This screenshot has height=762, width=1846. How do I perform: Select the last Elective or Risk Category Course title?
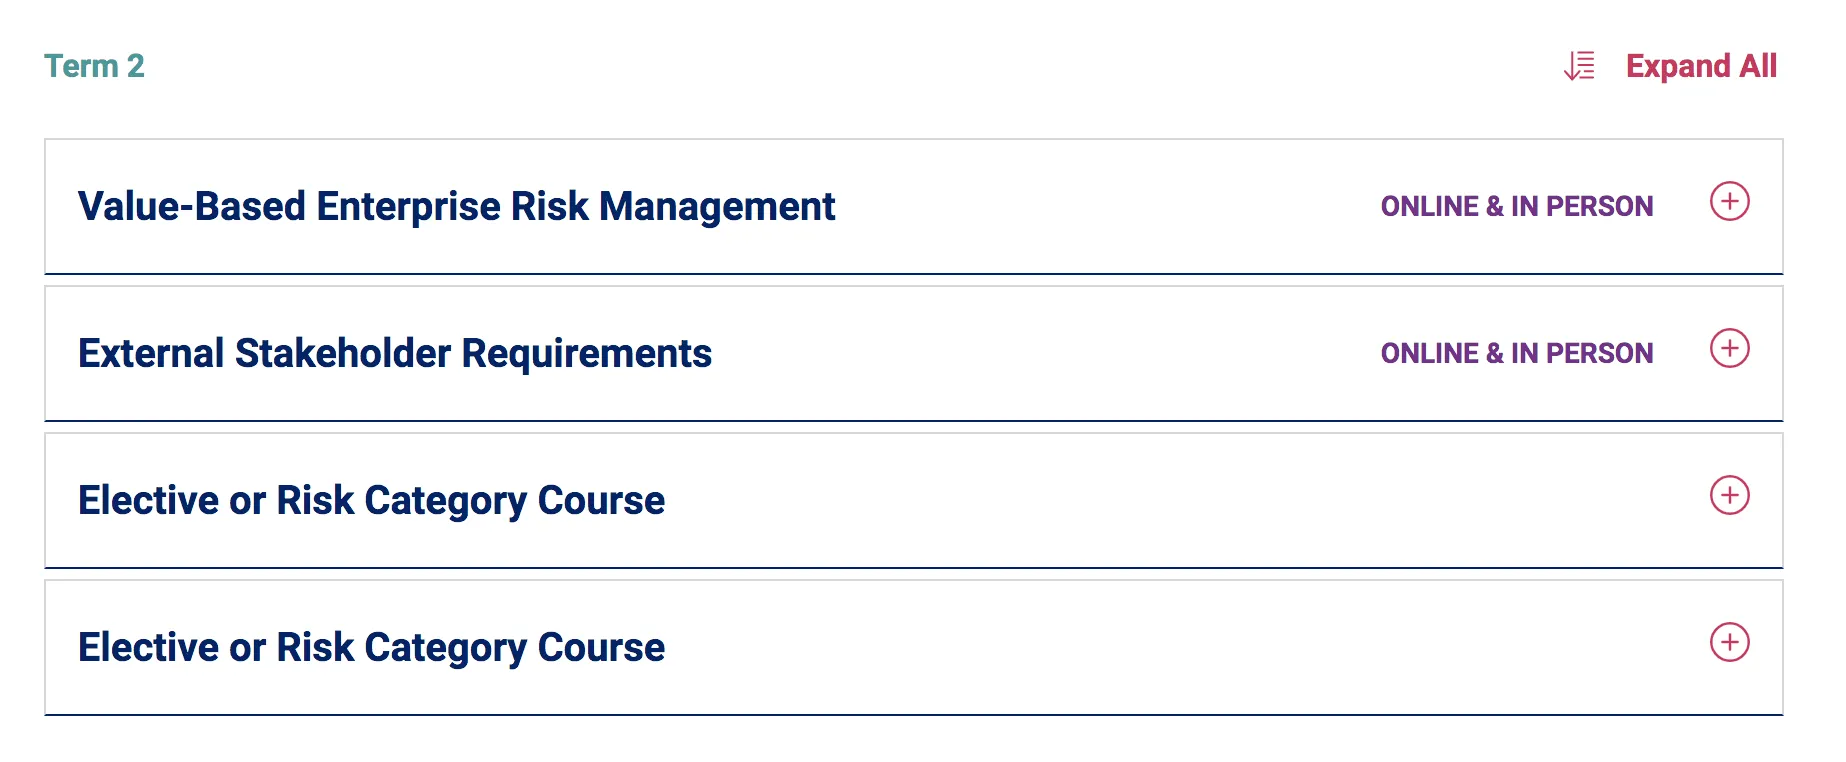371,647
